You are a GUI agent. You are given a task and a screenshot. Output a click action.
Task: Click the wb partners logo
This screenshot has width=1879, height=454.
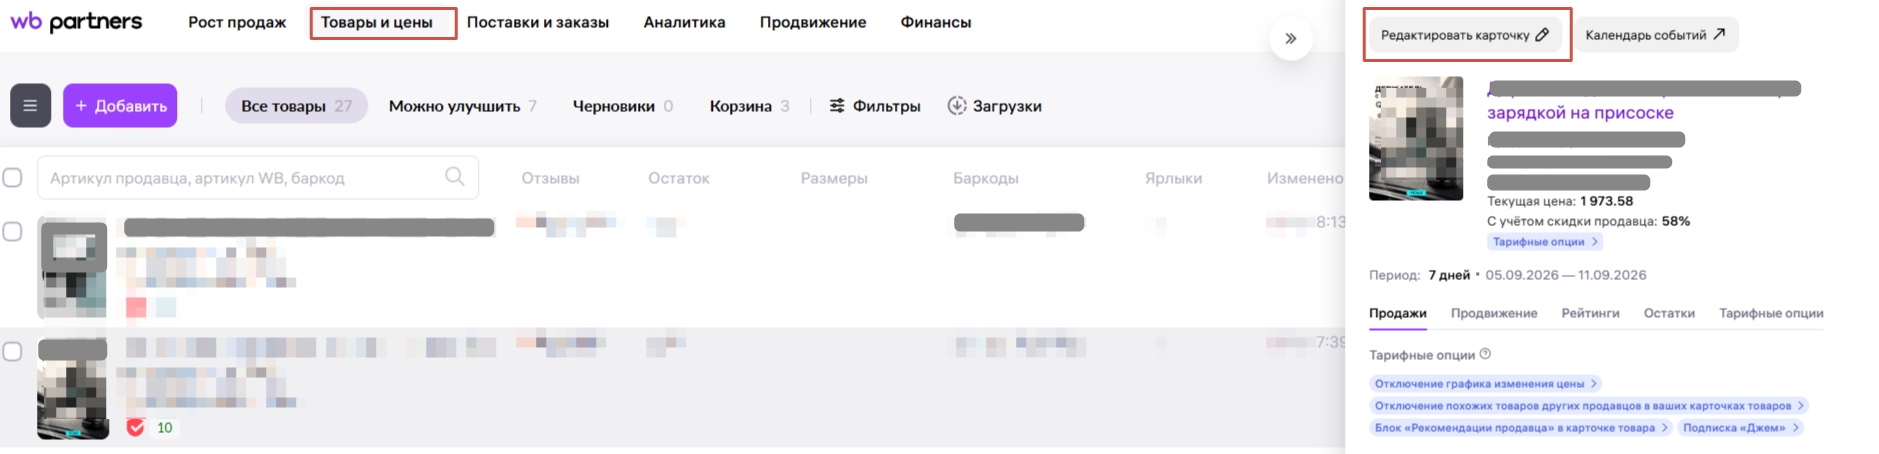76,21
